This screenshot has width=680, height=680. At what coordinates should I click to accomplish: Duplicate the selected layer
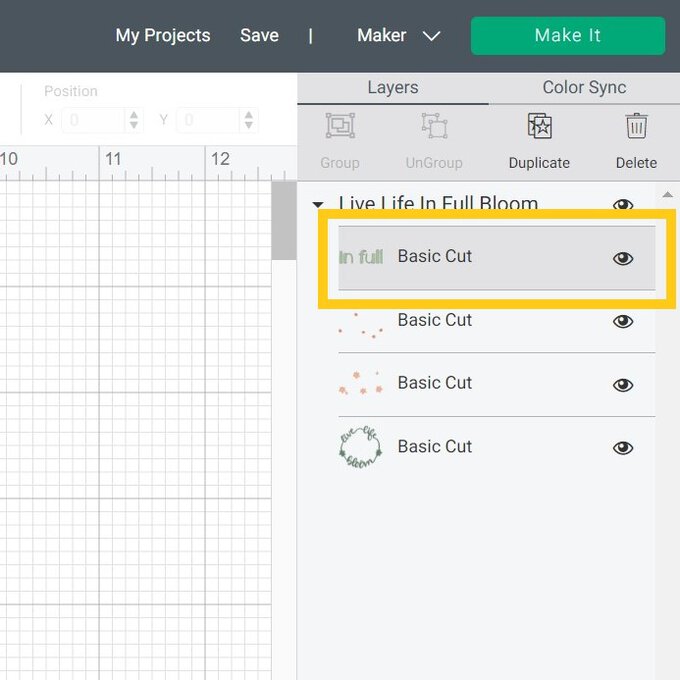539,127
